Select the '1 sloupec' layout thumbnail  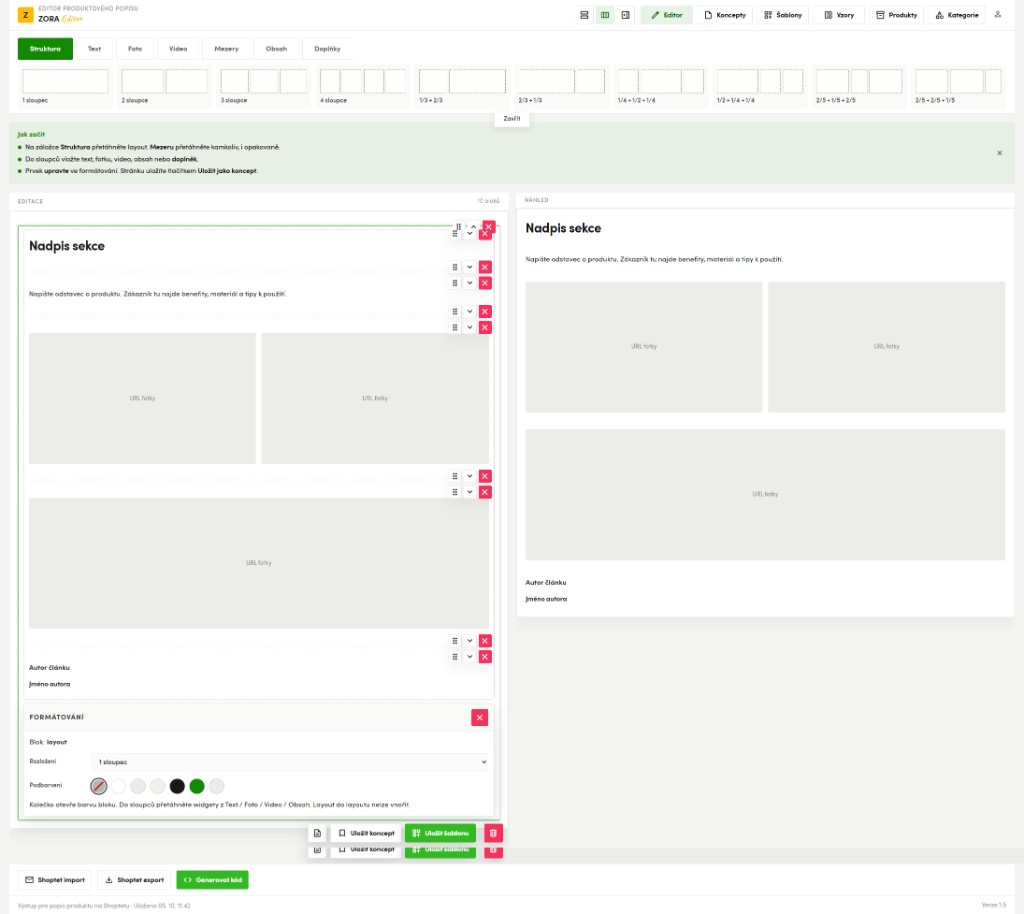[65, 86]
